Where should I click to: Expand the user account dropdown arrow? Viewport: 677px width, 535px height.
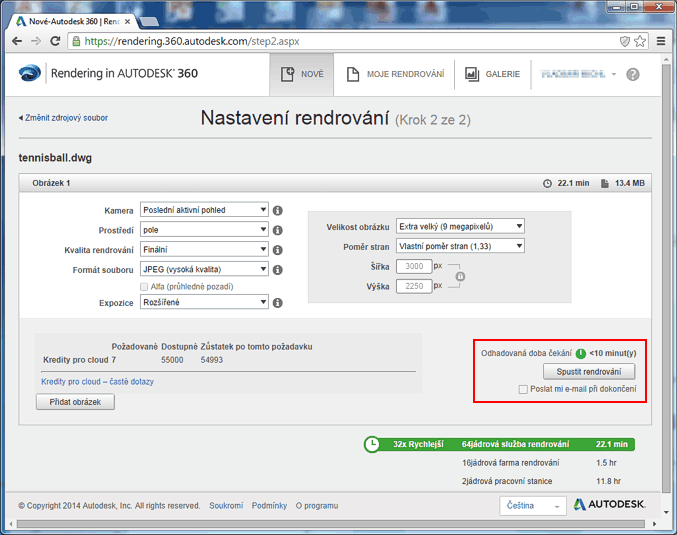click(614, 74)
